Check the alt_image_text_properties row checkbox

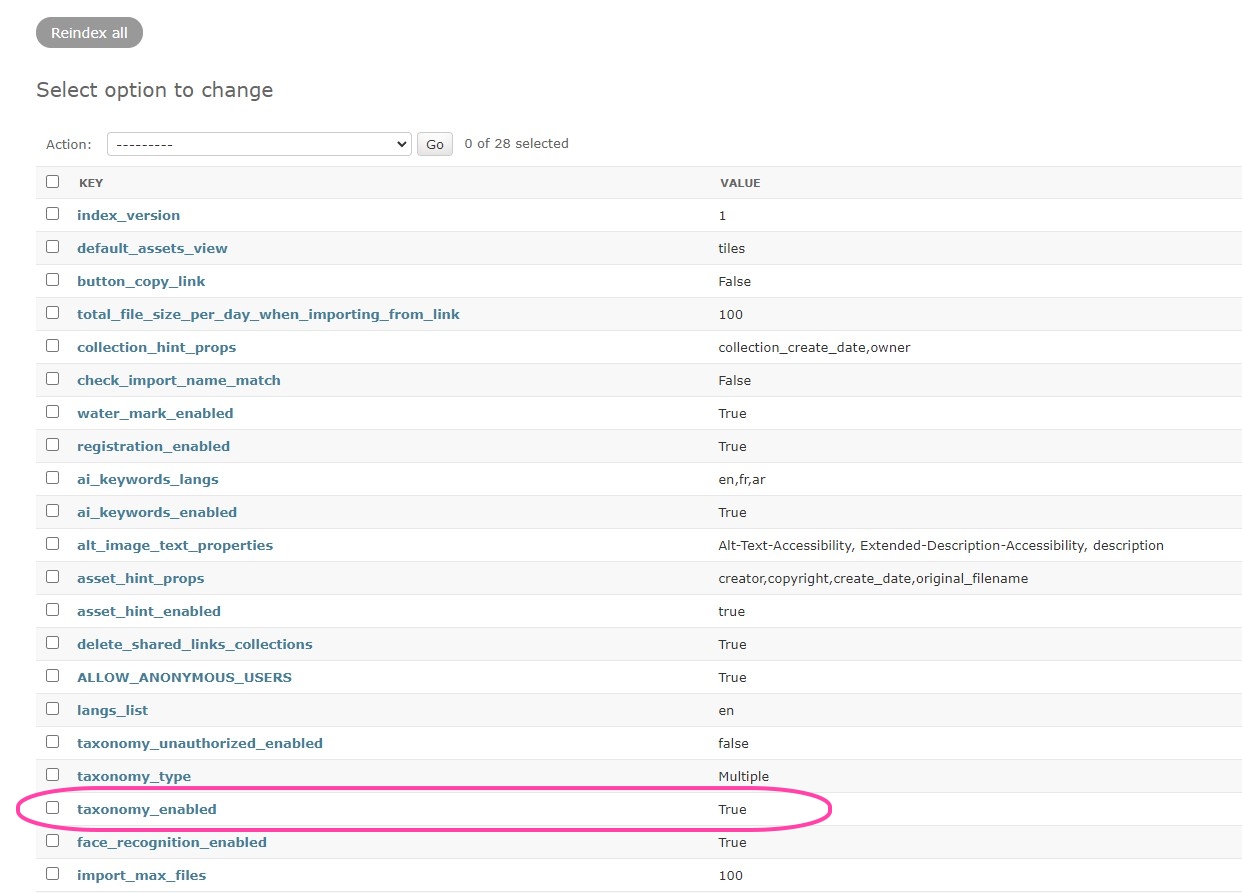52,543
